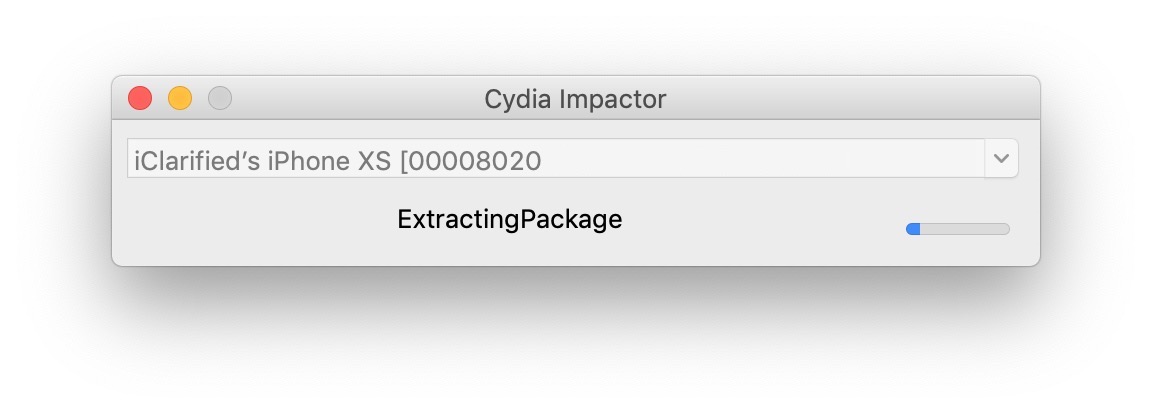Select the "iClarified's" text in device field
The image size is (1152, 414).
point(195,160)
